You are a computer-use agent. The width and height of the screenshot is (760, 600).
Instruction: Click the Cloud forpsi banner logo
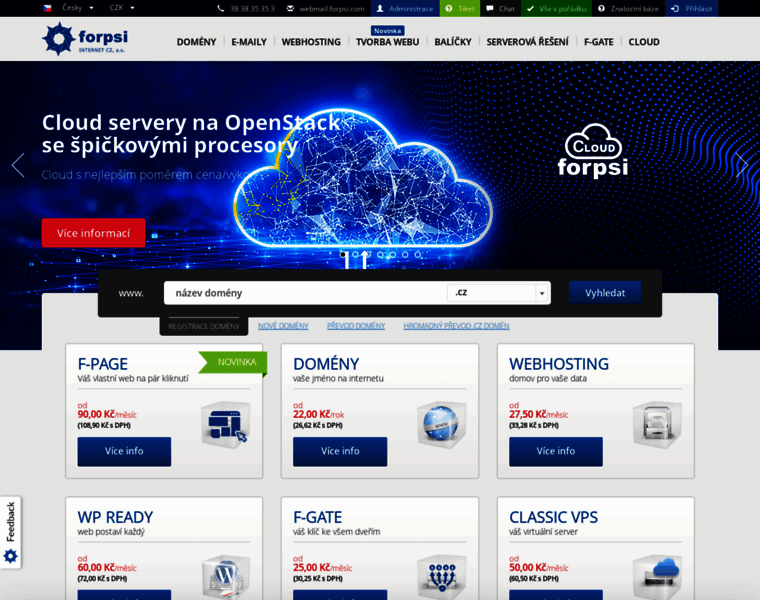(x=593, y=150)
